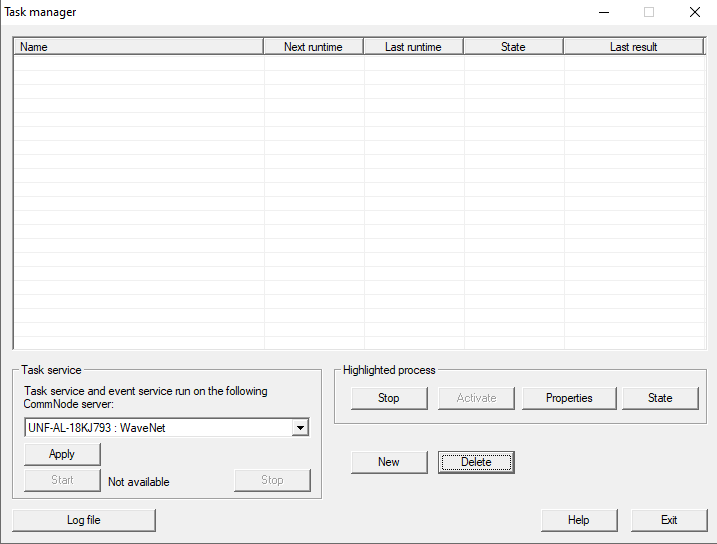Select the UNF-AL-18KJ793 : WaveNet combo box field
The image size is (717, 544).
click(x=158, y=428)
